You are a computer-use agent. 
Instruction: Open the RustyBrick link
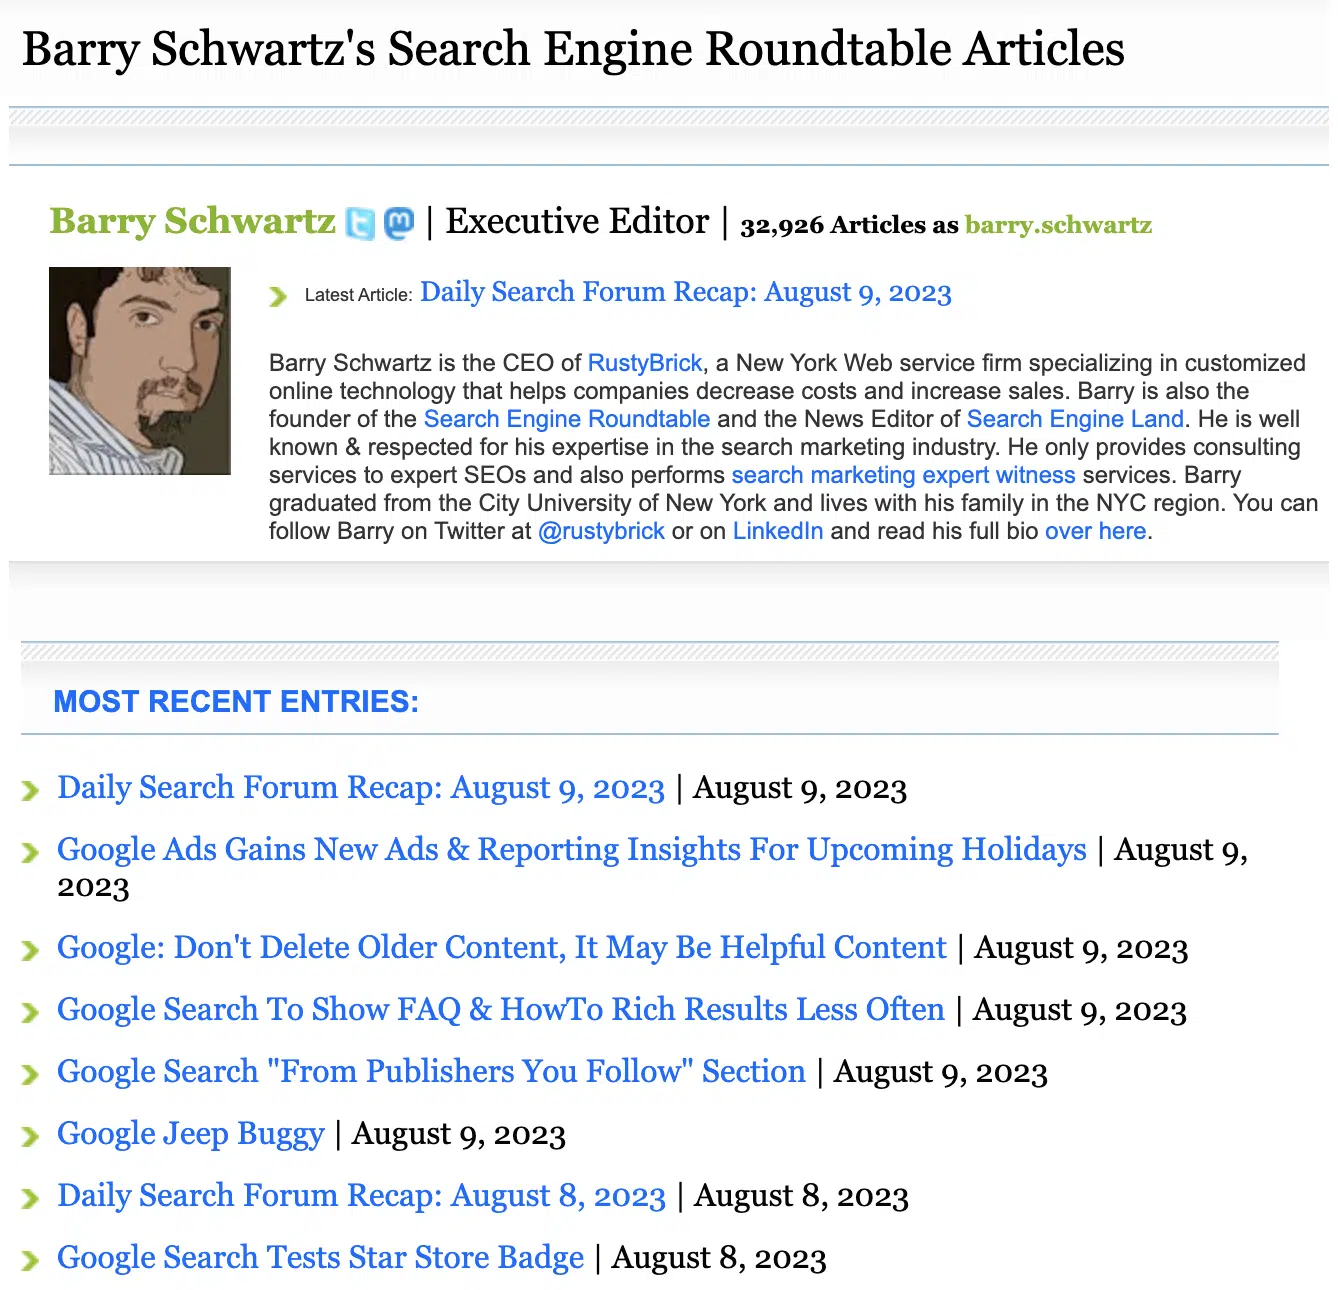(x=644, y=363)
